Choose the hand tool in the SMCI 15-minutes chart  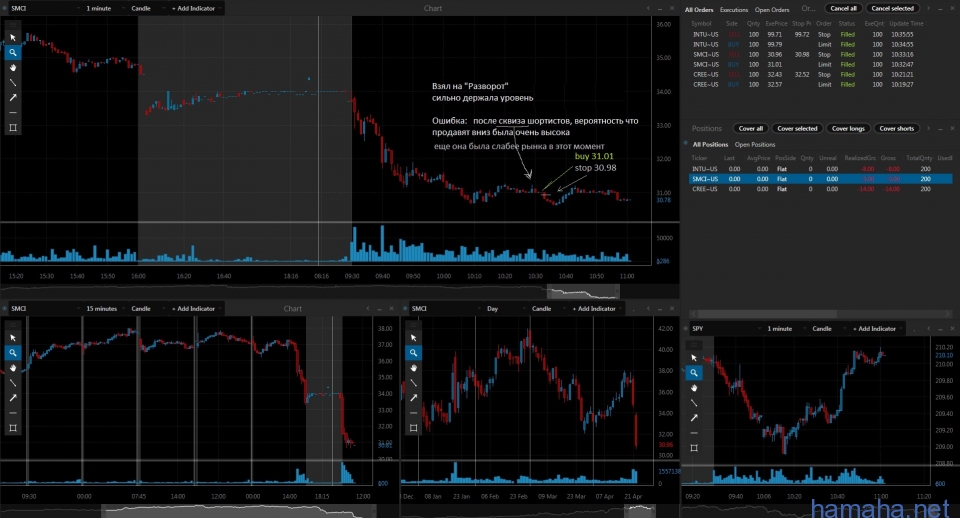coord(13,367)
